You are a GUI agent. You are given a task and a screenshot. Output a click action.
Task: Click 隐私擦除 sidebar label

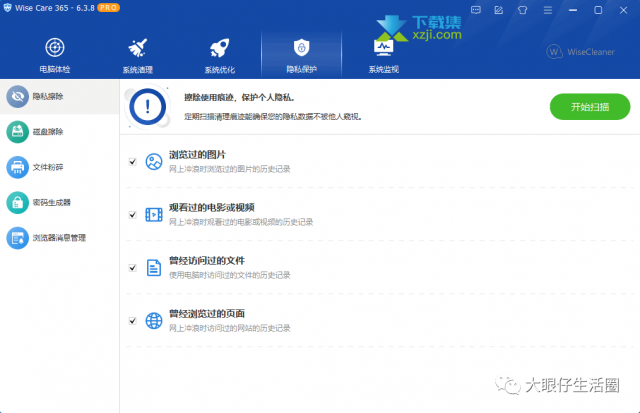click(48, 96)
